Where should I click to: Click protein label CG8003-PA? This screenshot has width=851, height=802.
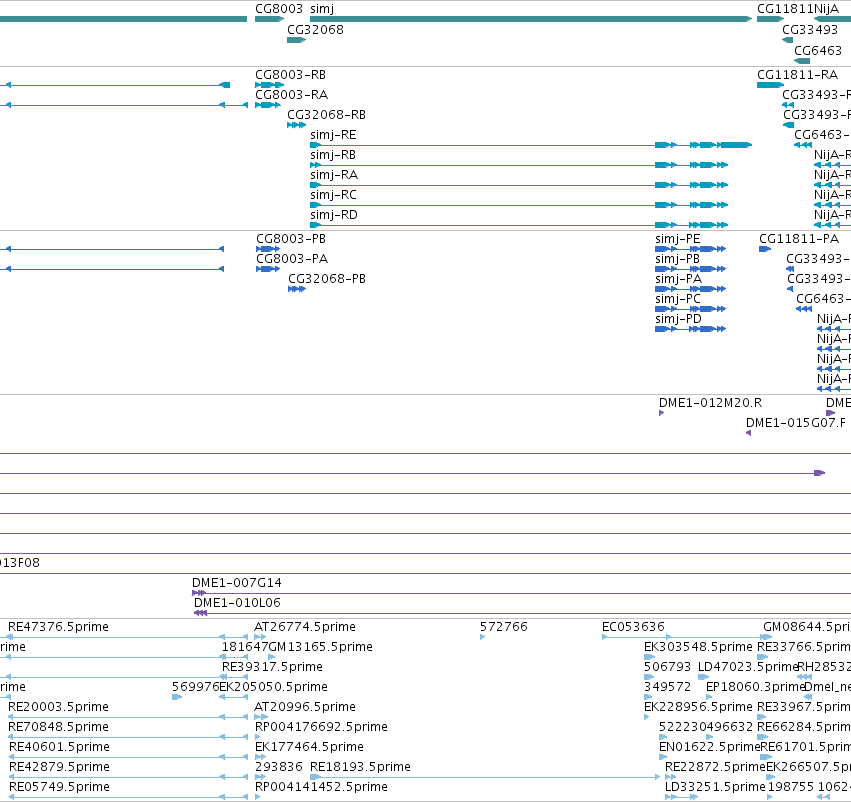[x=292, y=259]
